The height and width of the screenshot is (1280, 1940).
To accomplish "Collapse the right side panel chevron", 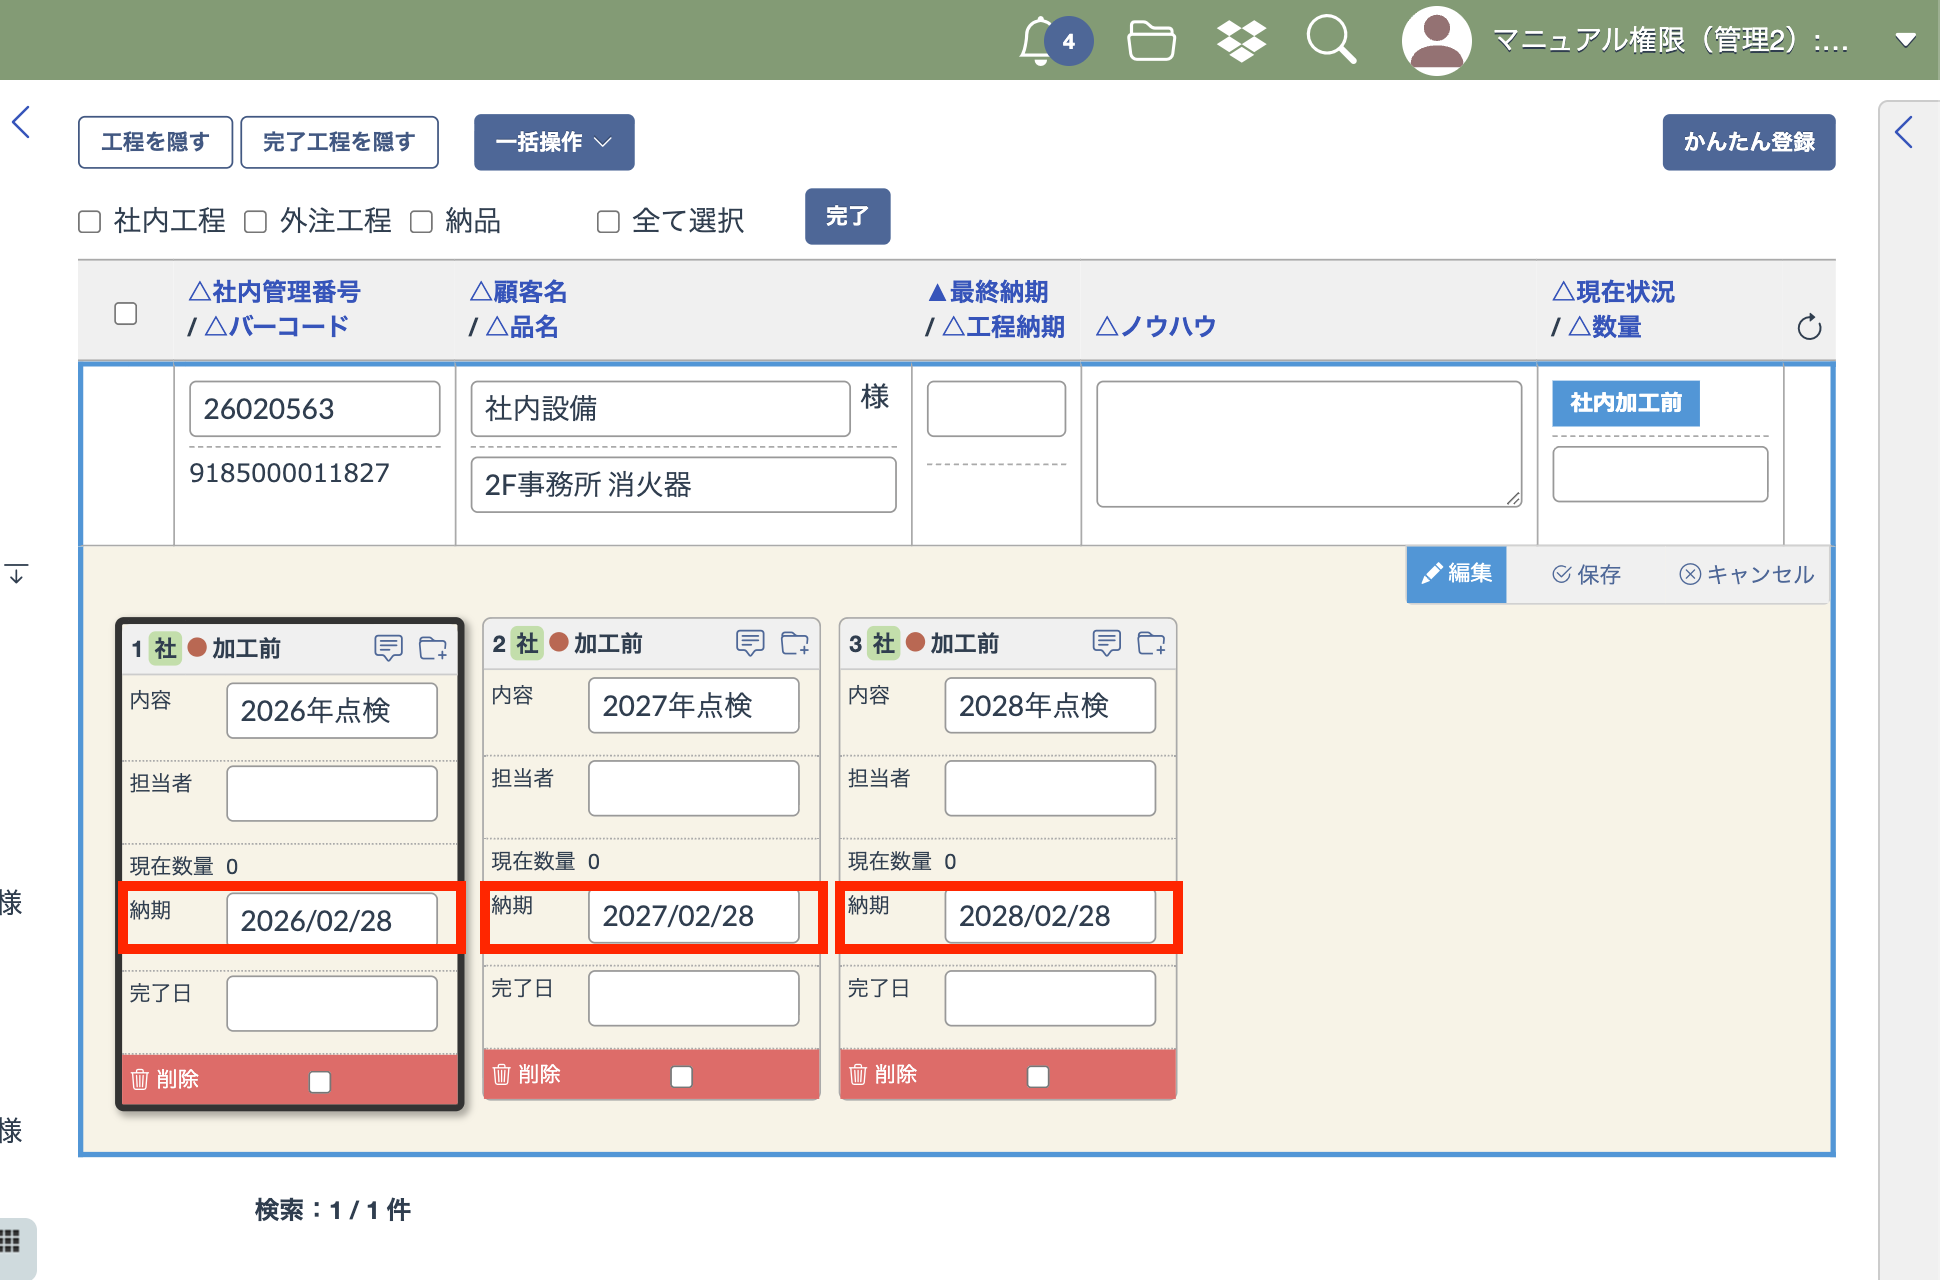I will 1905,132.
